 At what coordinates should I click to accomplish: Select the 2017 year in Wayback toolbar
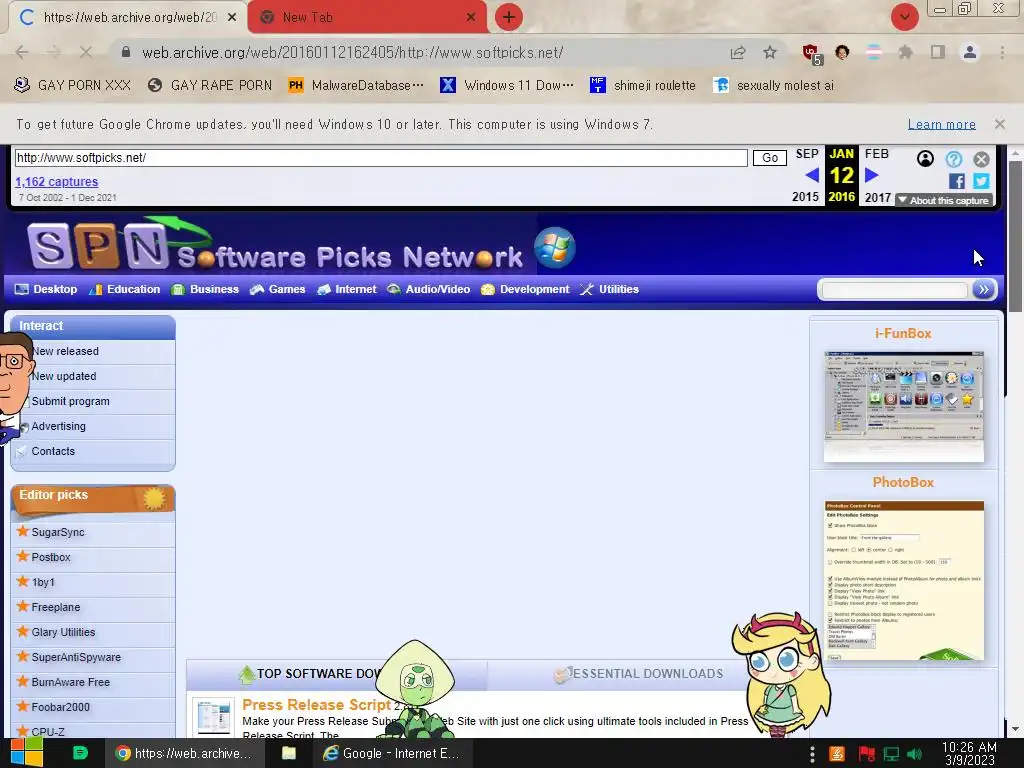(x=878, y=197)
